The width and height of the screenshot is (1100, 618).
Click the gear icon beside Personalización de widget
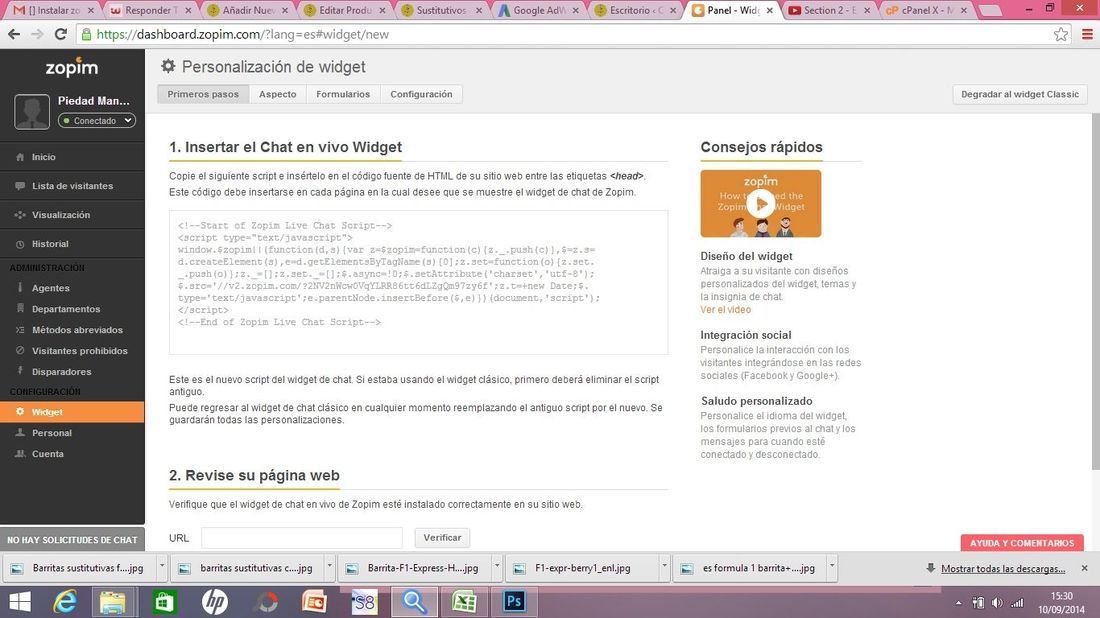click(168, 66)
